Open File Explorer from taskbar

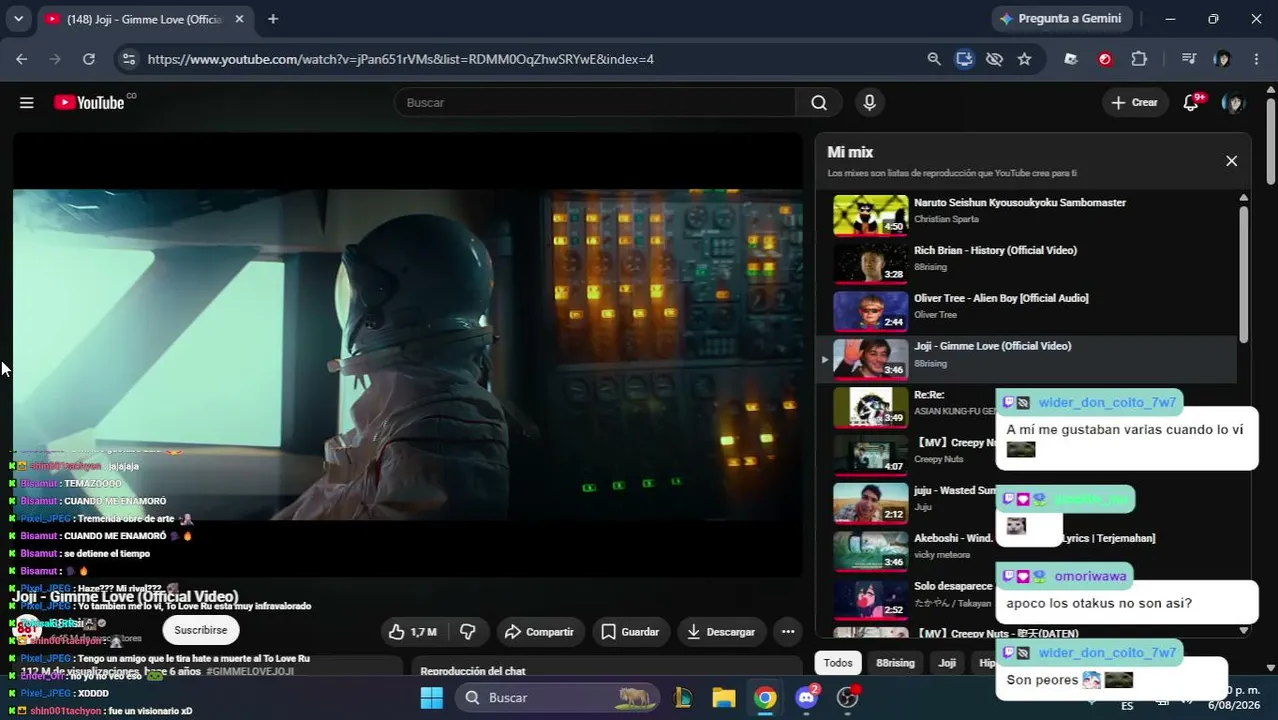[724, 697]
